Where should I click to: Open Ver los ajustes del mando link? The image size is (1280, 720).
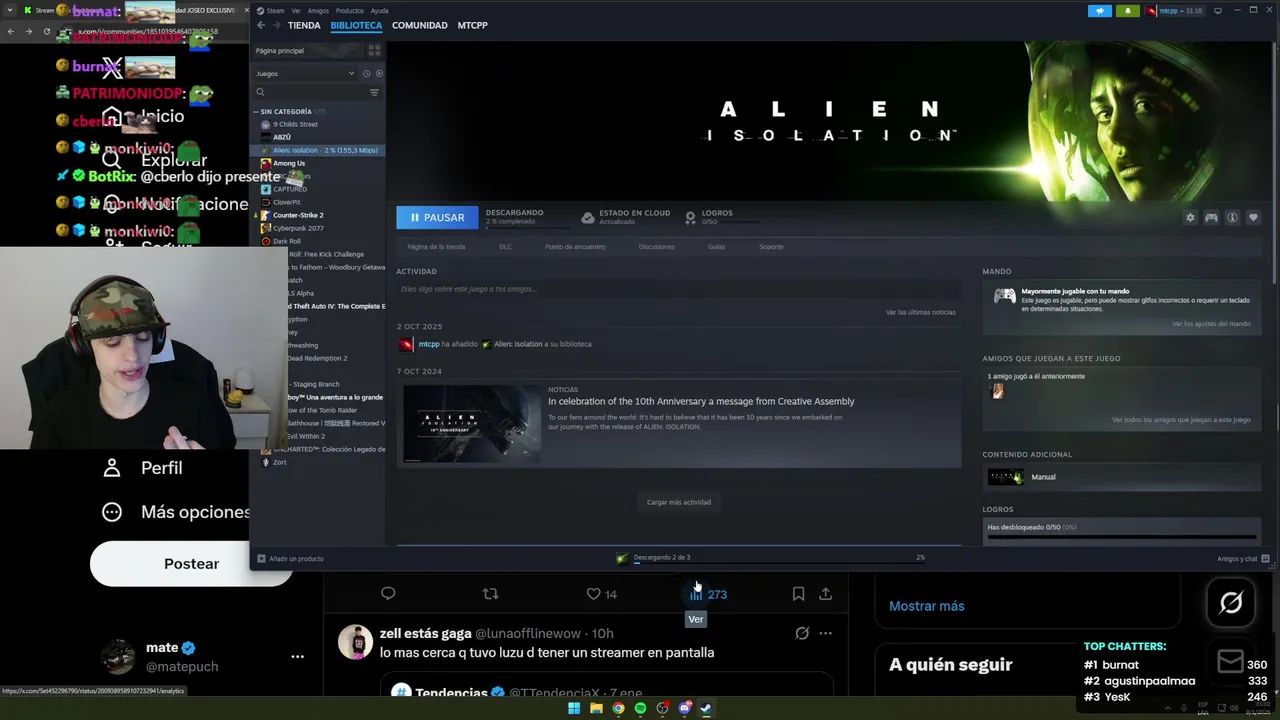[1211, 324]
